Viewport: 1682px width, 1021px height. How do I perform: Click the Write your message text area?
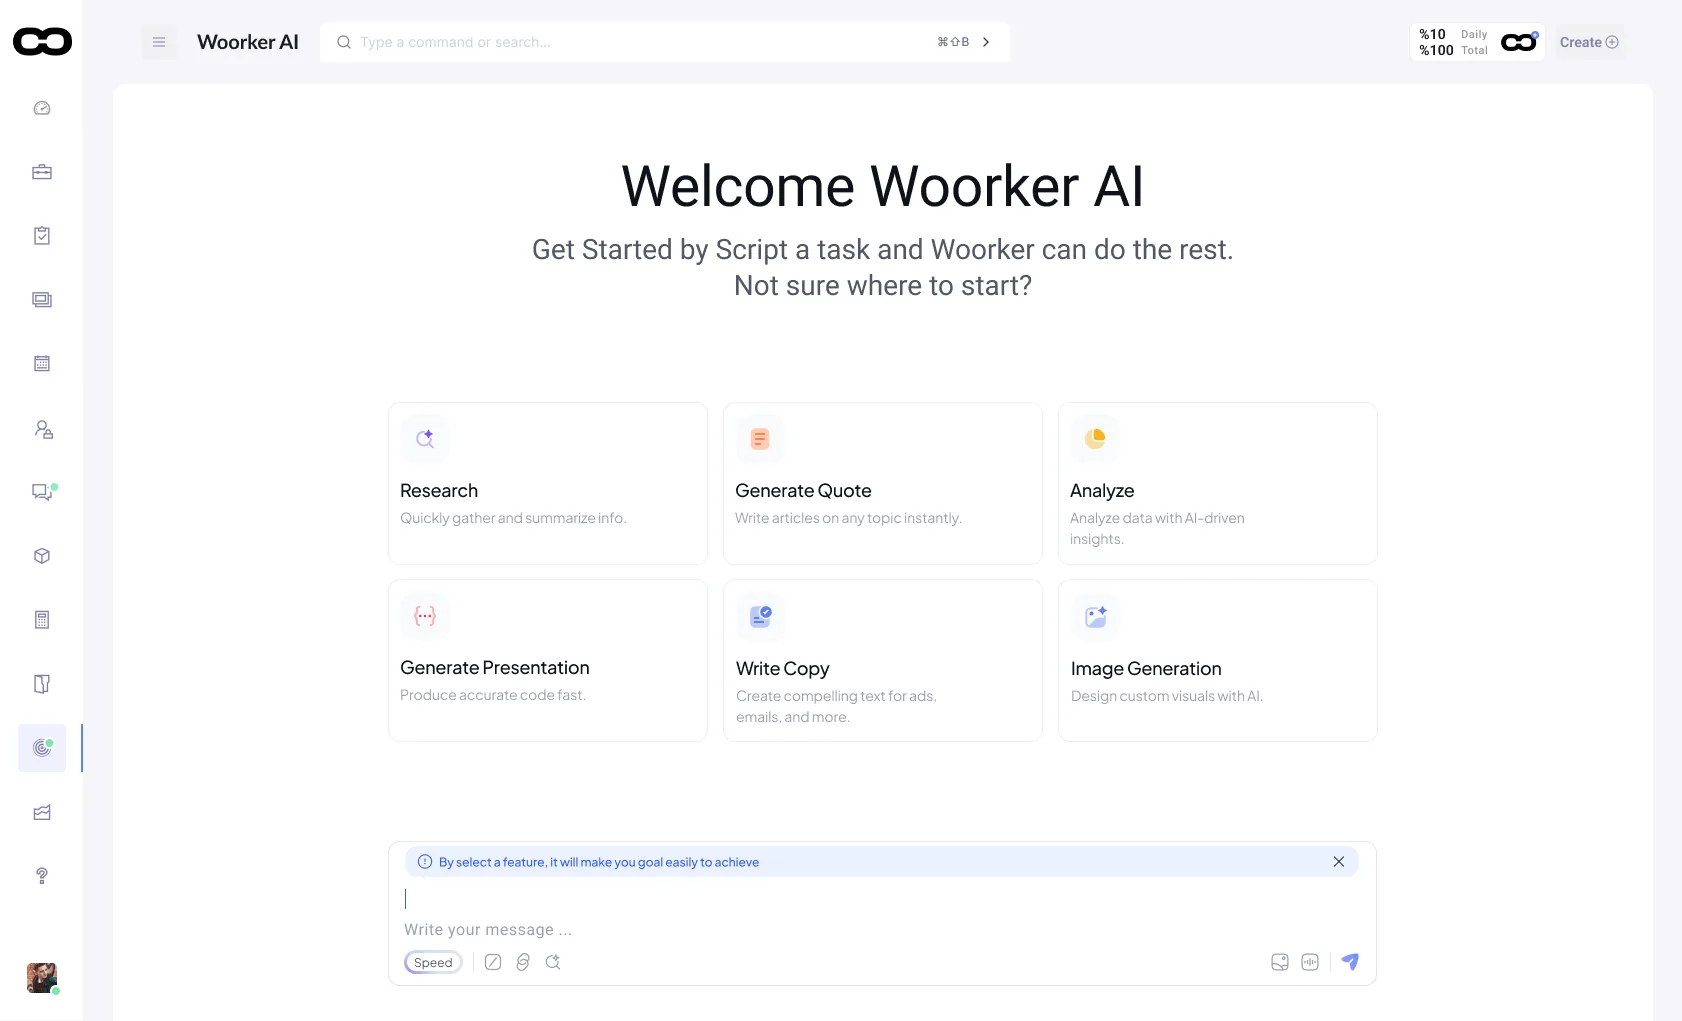pyautogui.click(x=882, y=914)
